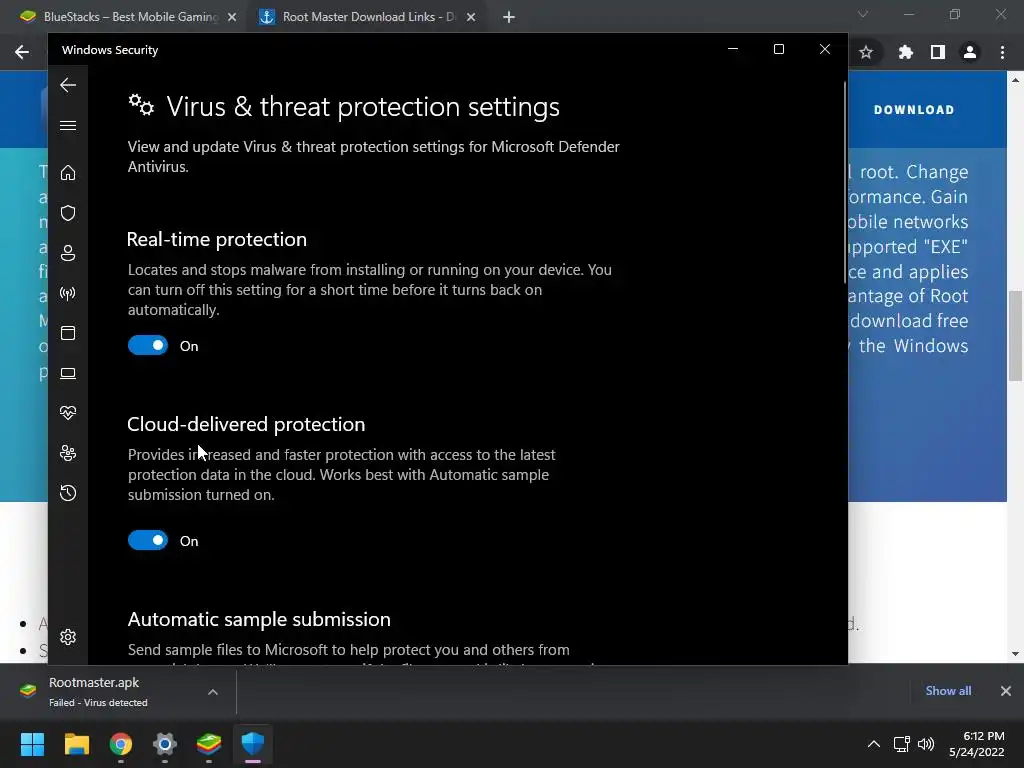Close the BlueStacks browser tab
Screen dimensions: 1024x768
pos(232,18)
